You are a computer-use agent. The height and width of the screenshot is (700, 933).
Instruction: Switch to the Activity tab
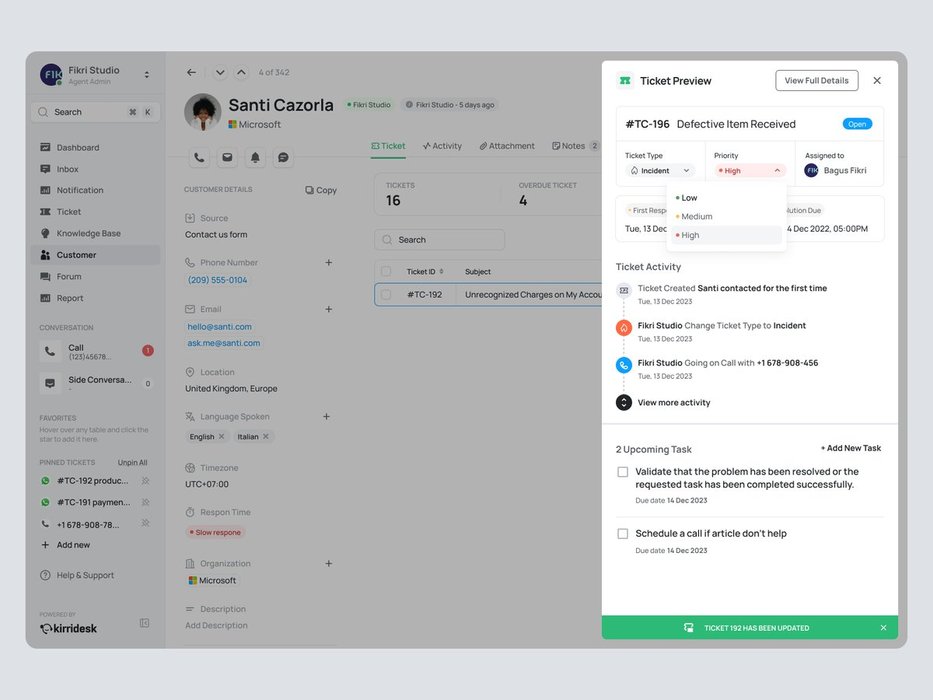click(x=442, y=146)
